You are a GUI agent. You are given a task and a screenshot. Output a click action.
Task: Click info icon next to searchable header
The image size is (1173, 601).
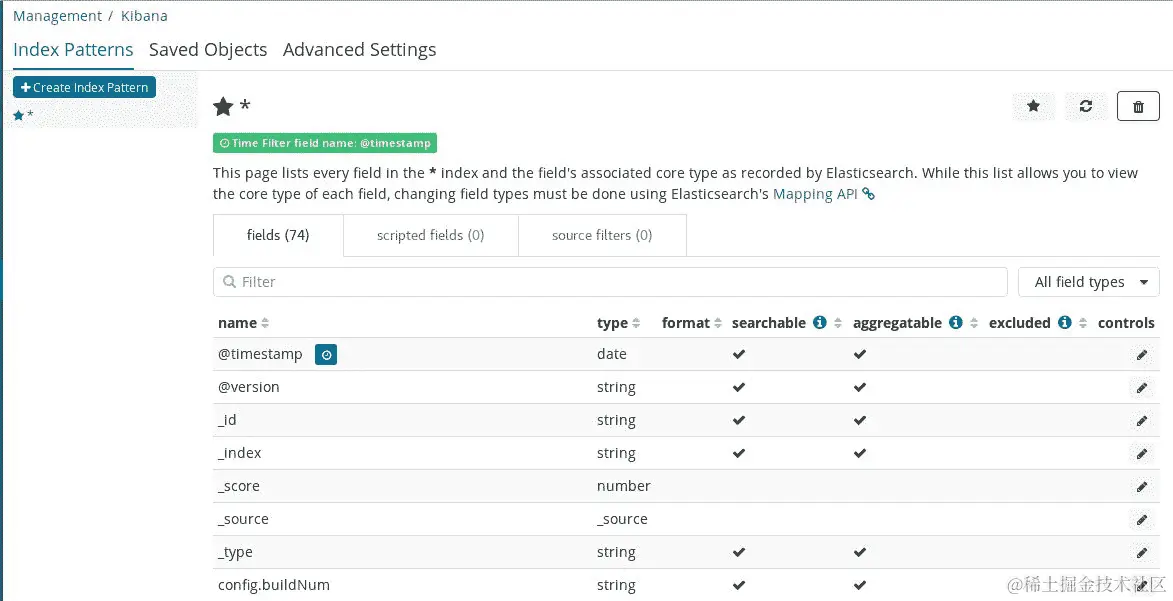(x=820, y=323)
